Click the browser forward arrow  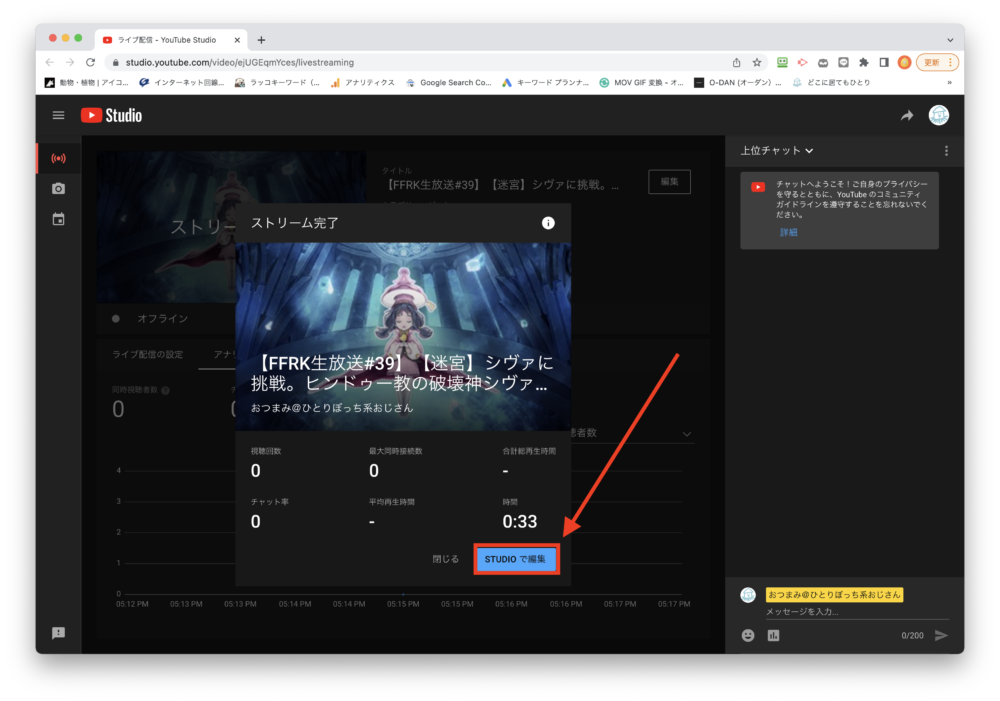pyautogui.click(x=70, y=63)
